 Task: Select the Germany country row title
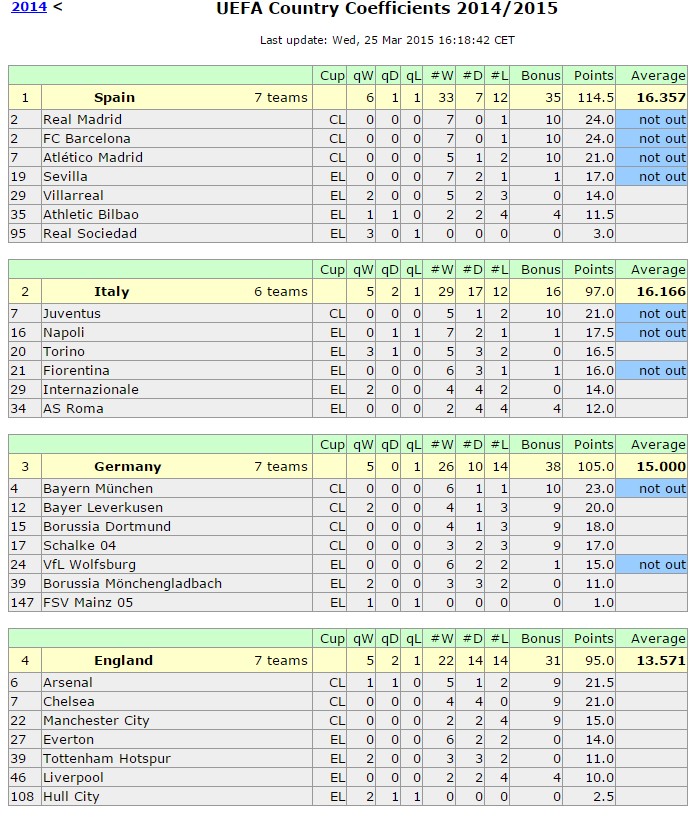tap(127, 467)
